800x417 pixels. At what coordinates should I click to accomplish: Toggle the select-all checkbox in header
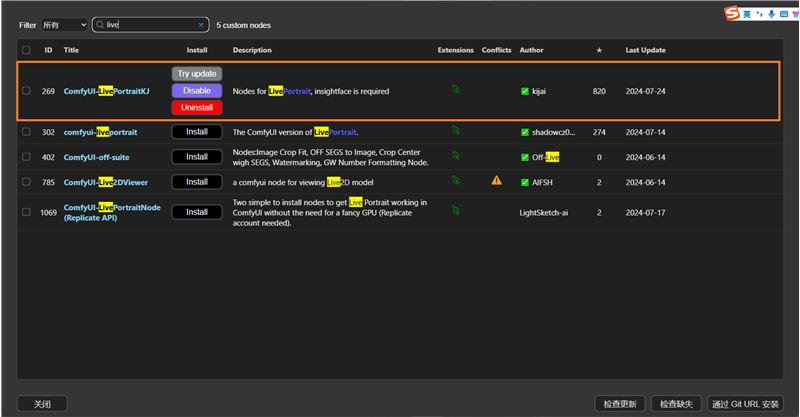pyautogui.click(x=26, y=50)
